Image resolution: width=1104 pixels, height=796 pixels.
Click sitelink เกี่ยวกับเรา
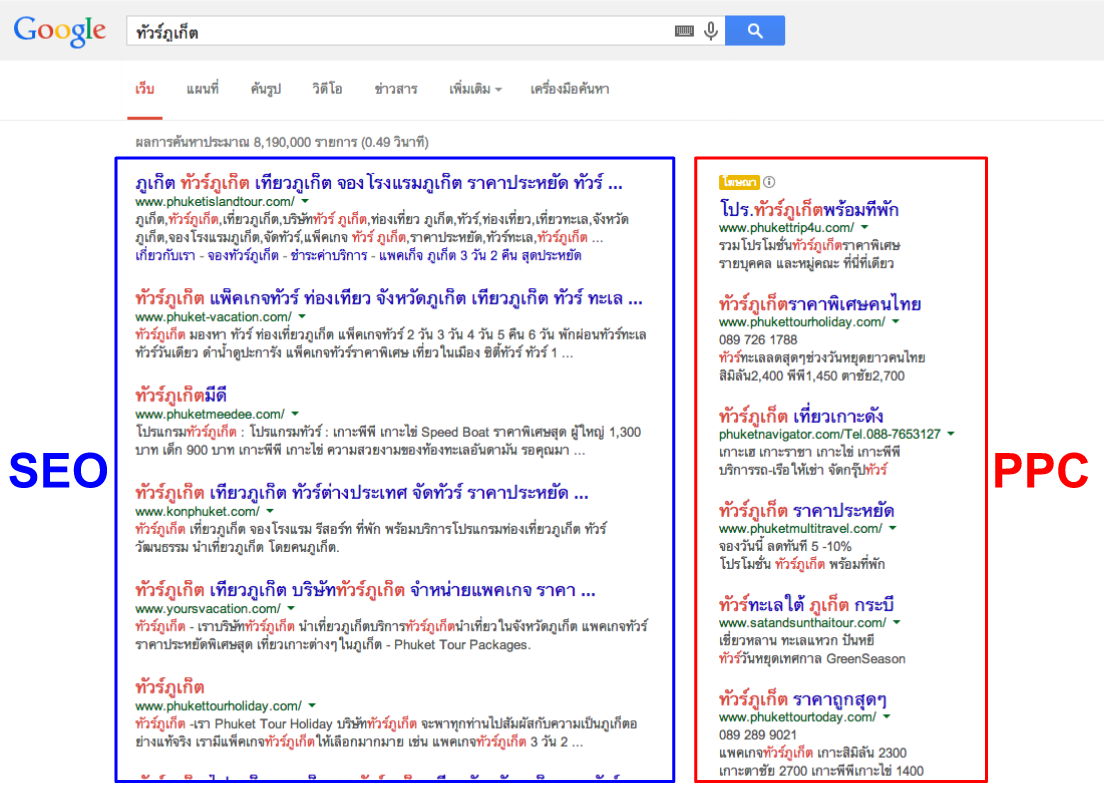(x=165, y=255)
